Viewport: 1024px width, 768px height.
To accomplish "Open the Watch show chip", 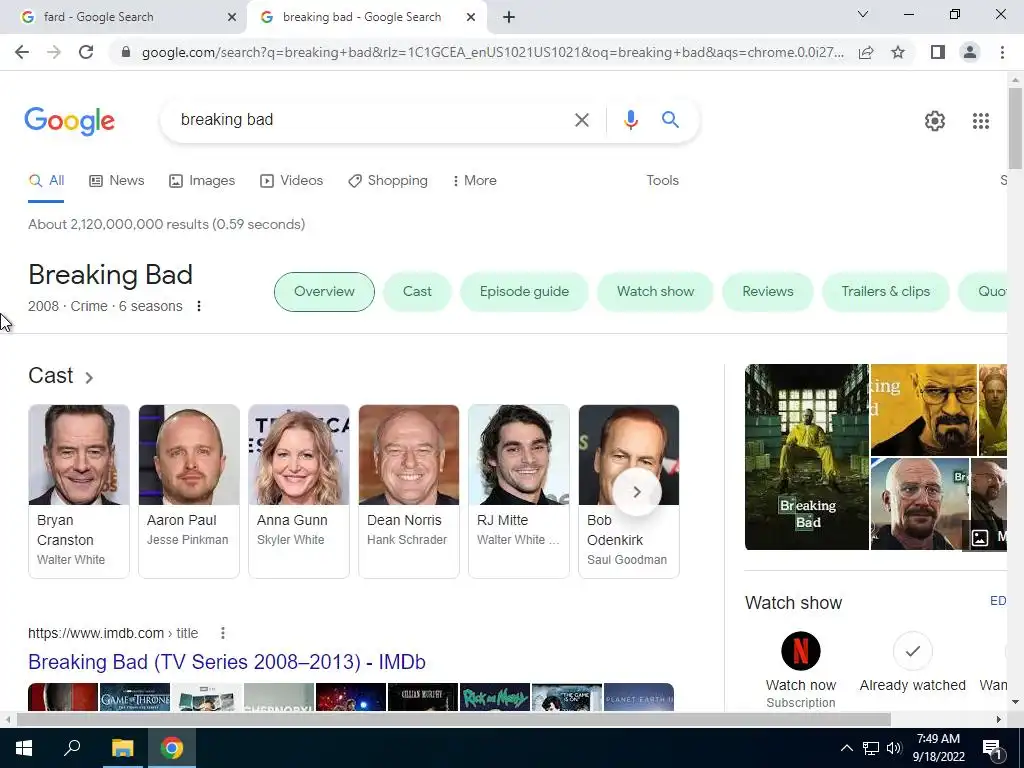I will coord(655,292).
